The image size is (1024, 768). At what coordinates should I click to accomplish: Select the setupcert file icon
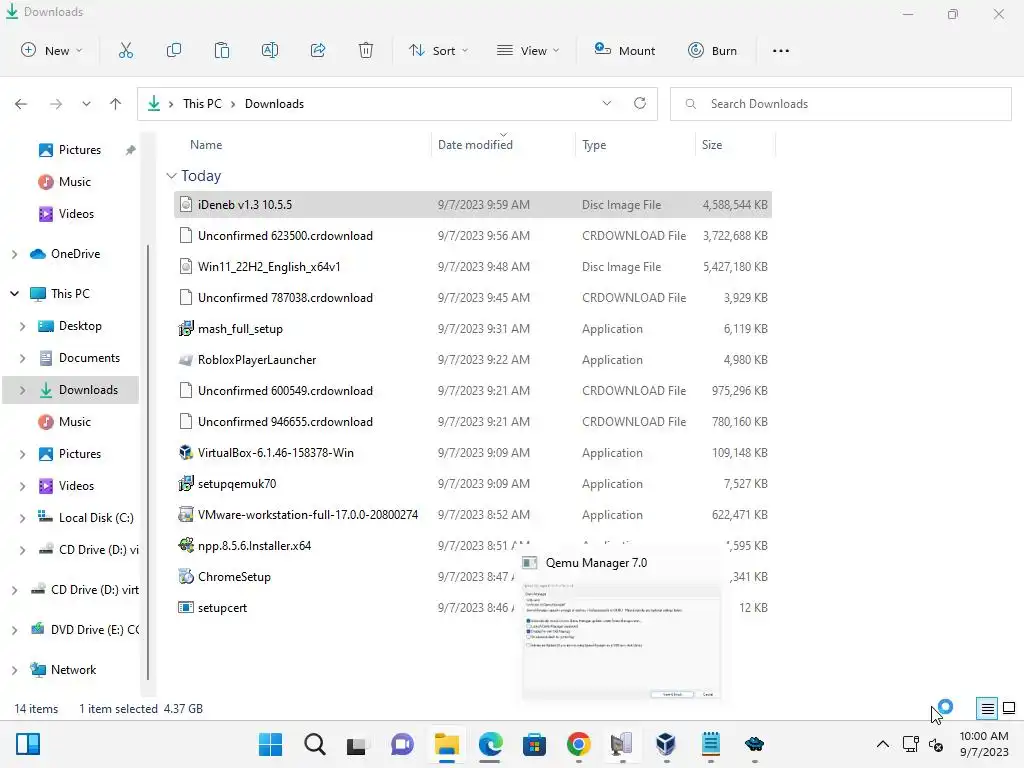pos(186,607)
